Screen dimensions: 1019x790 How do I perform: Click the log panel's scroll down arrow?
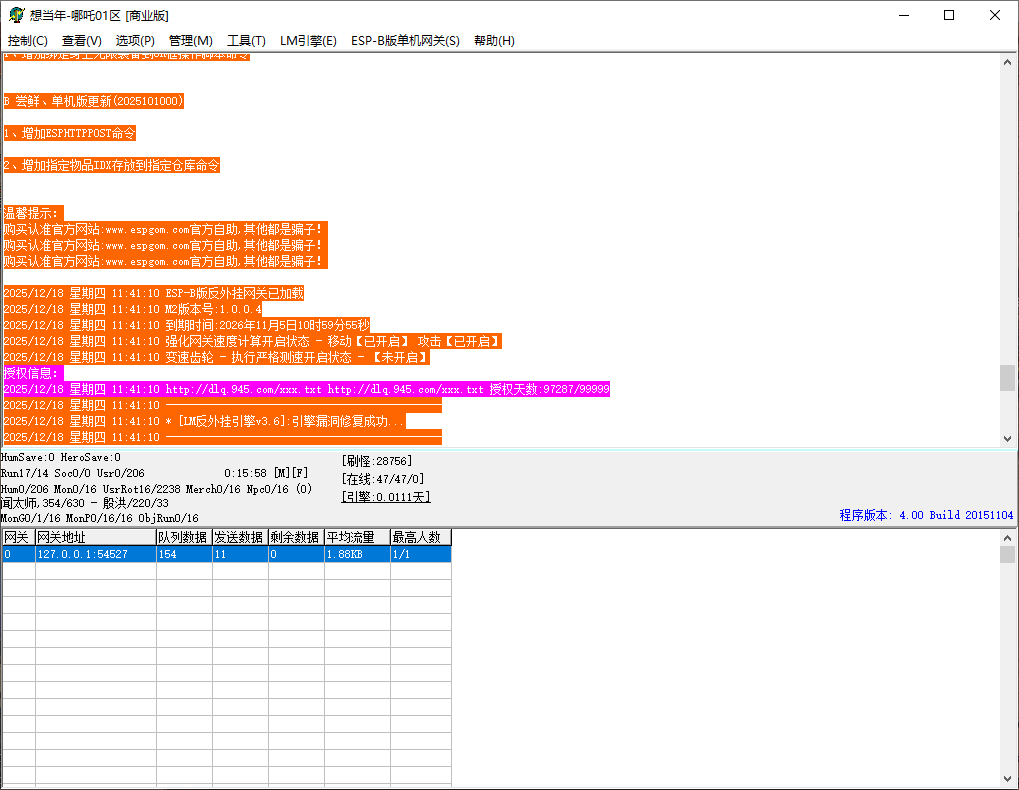click(1007, 438)
